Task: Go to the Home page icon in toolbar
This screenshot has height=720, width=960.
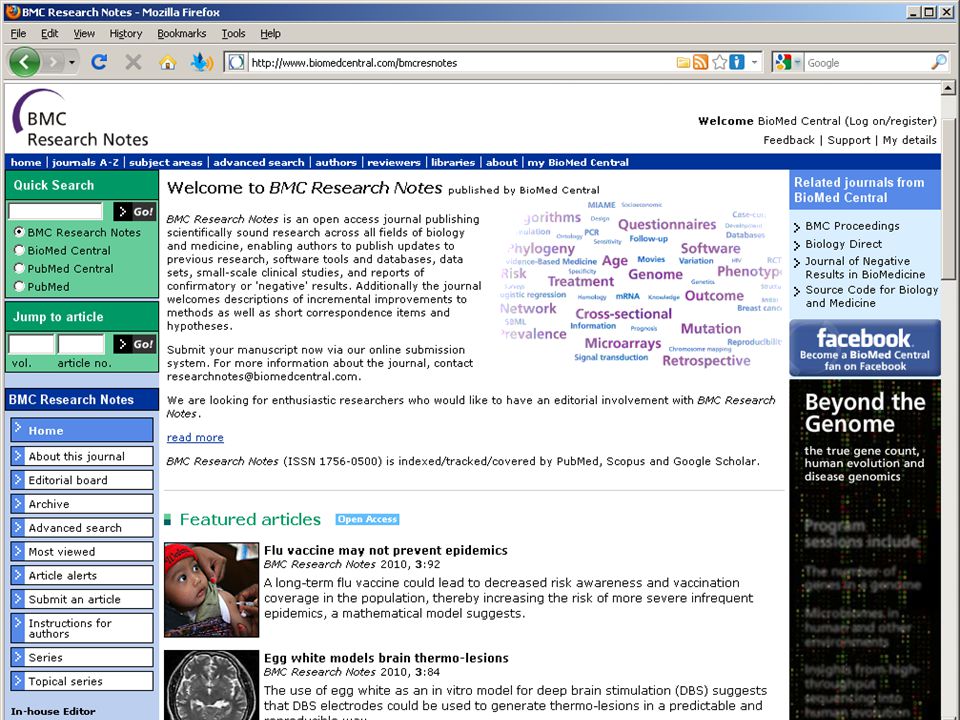Action: [x=167, y=62]
